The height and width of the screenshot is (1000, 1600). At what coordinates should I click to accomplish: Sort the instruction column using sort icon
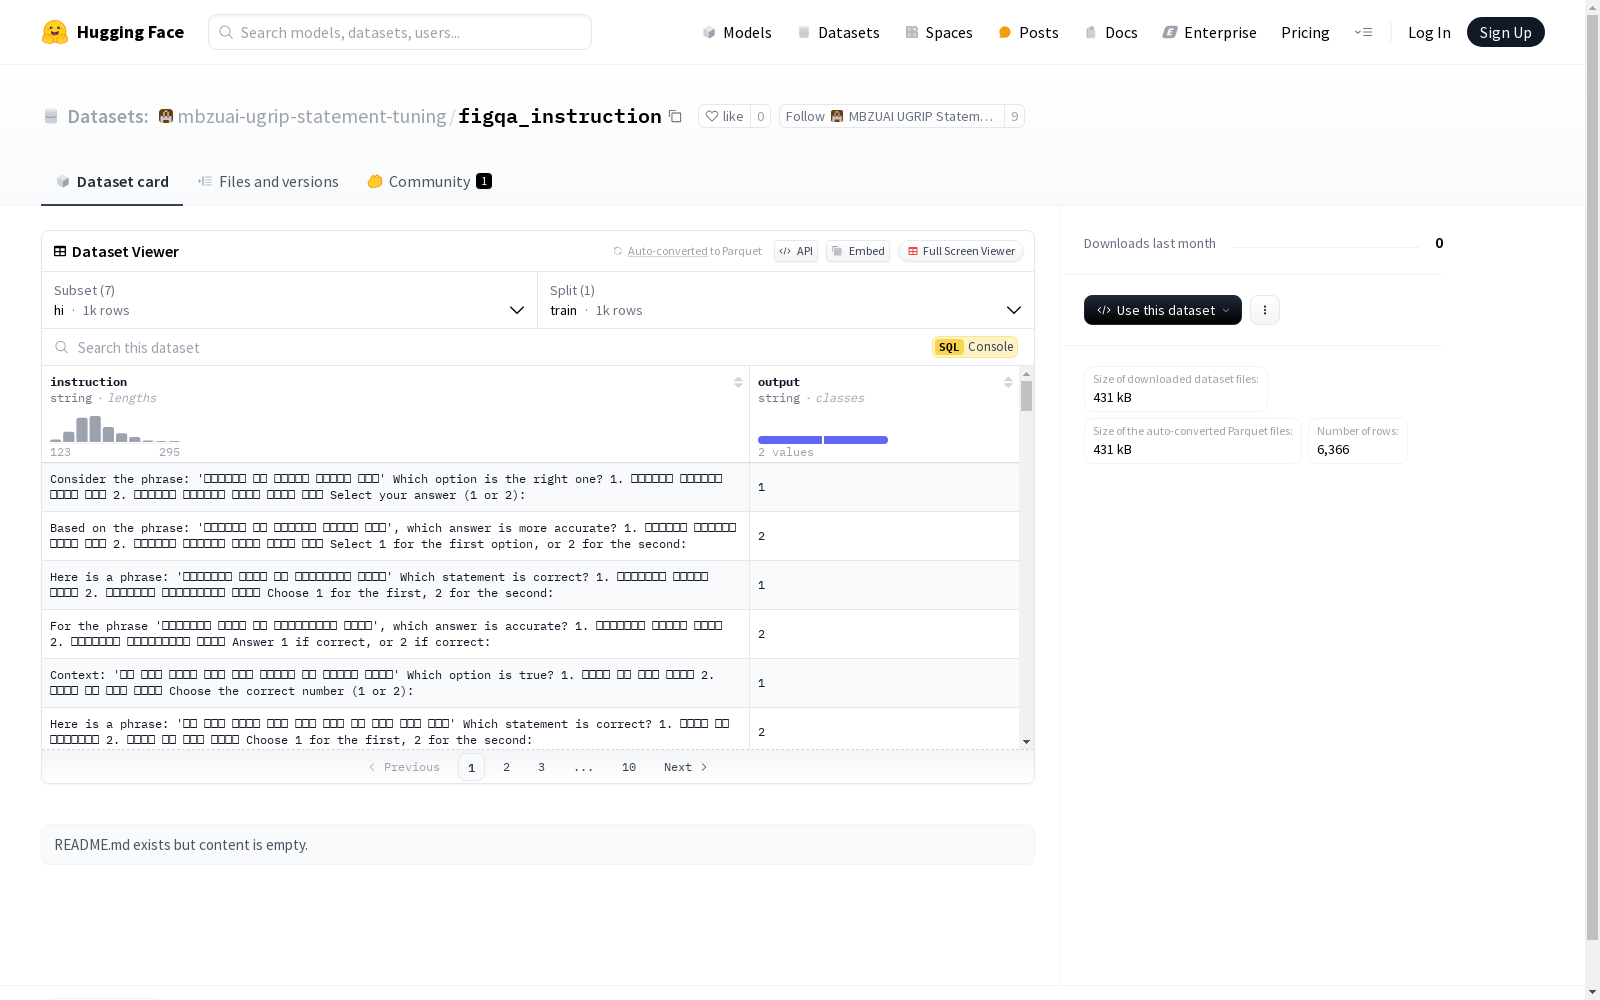(738, 382)
